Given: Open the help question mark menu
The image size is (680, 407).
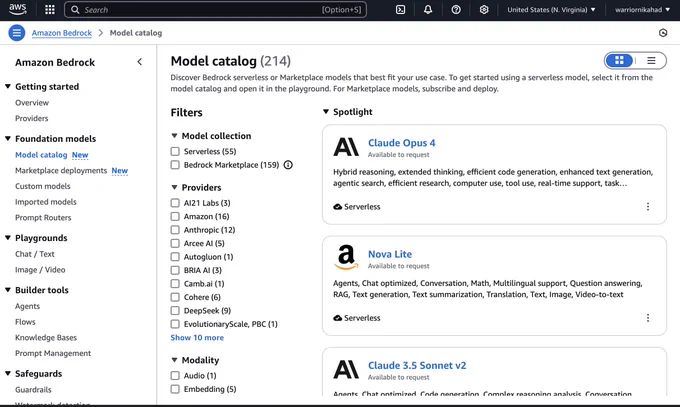Looking at the screenshot, I should click(456, 10).
